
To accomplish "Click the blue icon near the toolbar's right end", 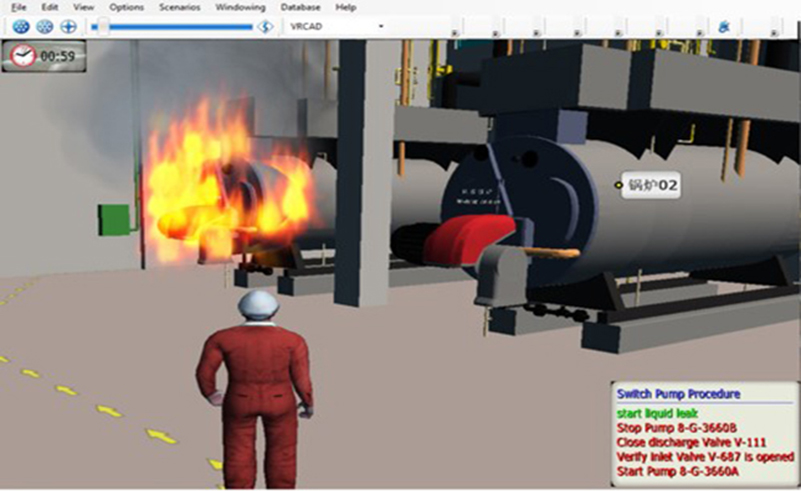I will 724,27.
